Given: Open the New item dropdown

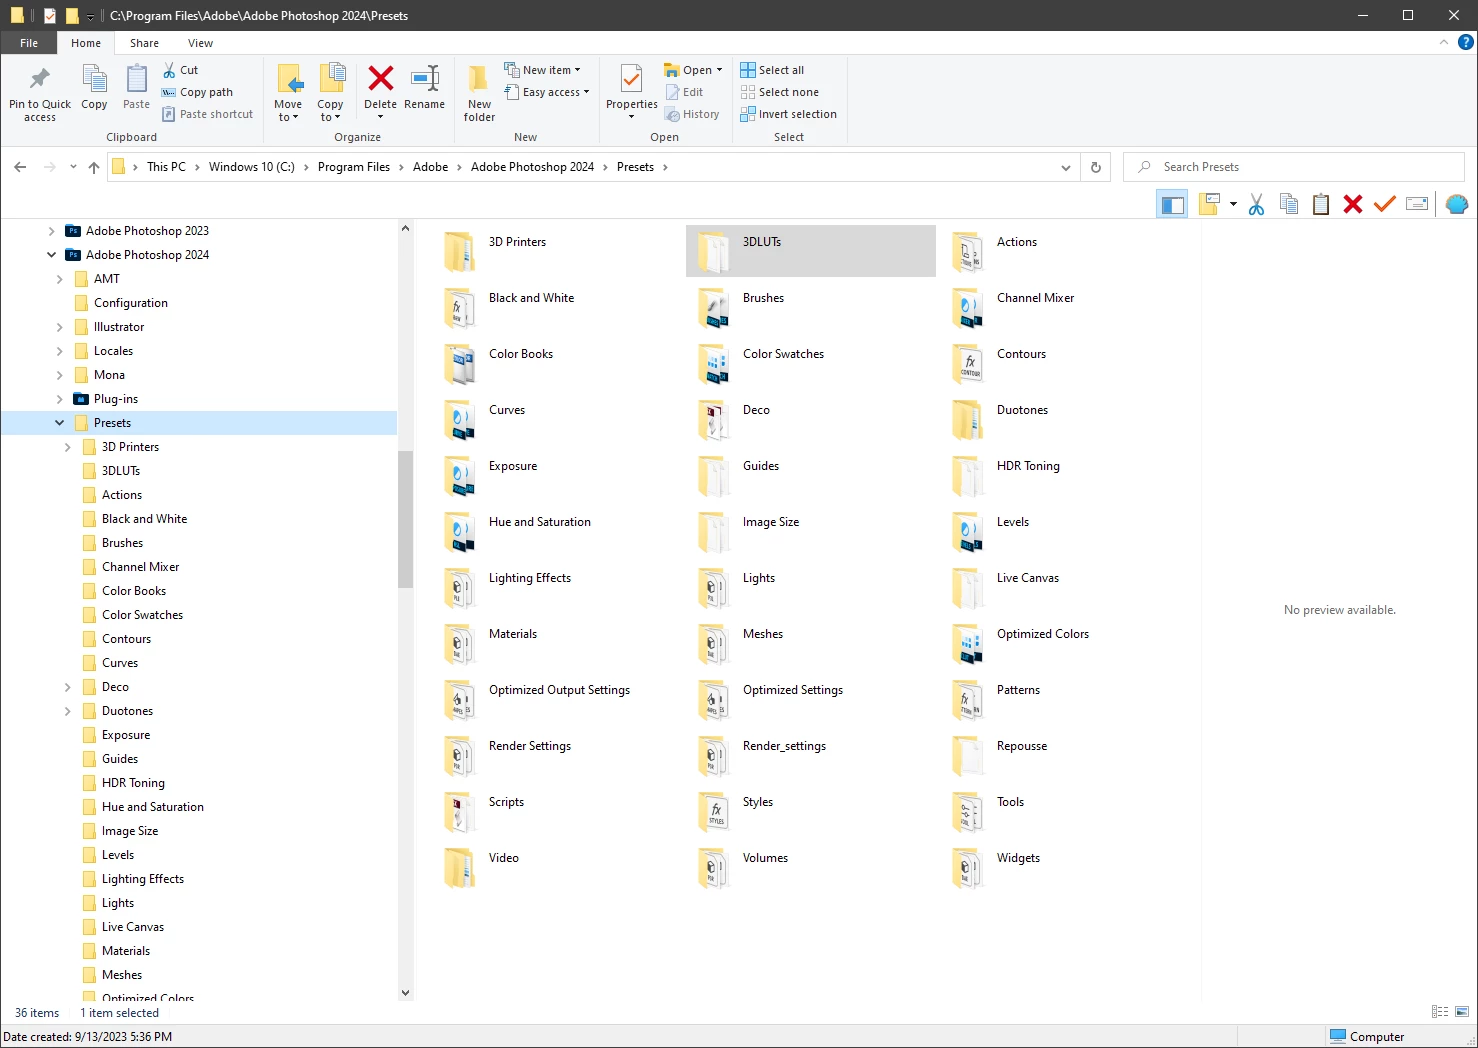Looking at the screenshot, I should (x=542, y=70).
